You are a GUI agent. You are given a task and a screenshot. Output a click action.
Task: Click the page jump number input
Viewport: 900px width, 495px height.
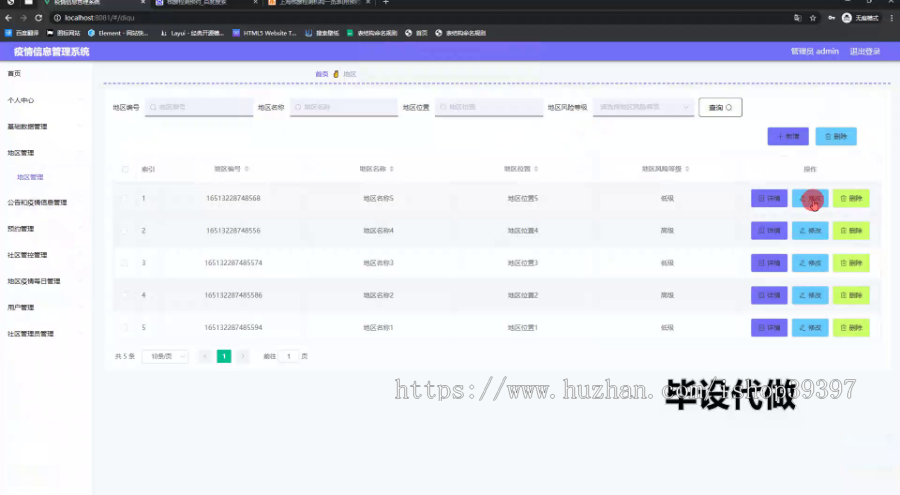[289, 356]
